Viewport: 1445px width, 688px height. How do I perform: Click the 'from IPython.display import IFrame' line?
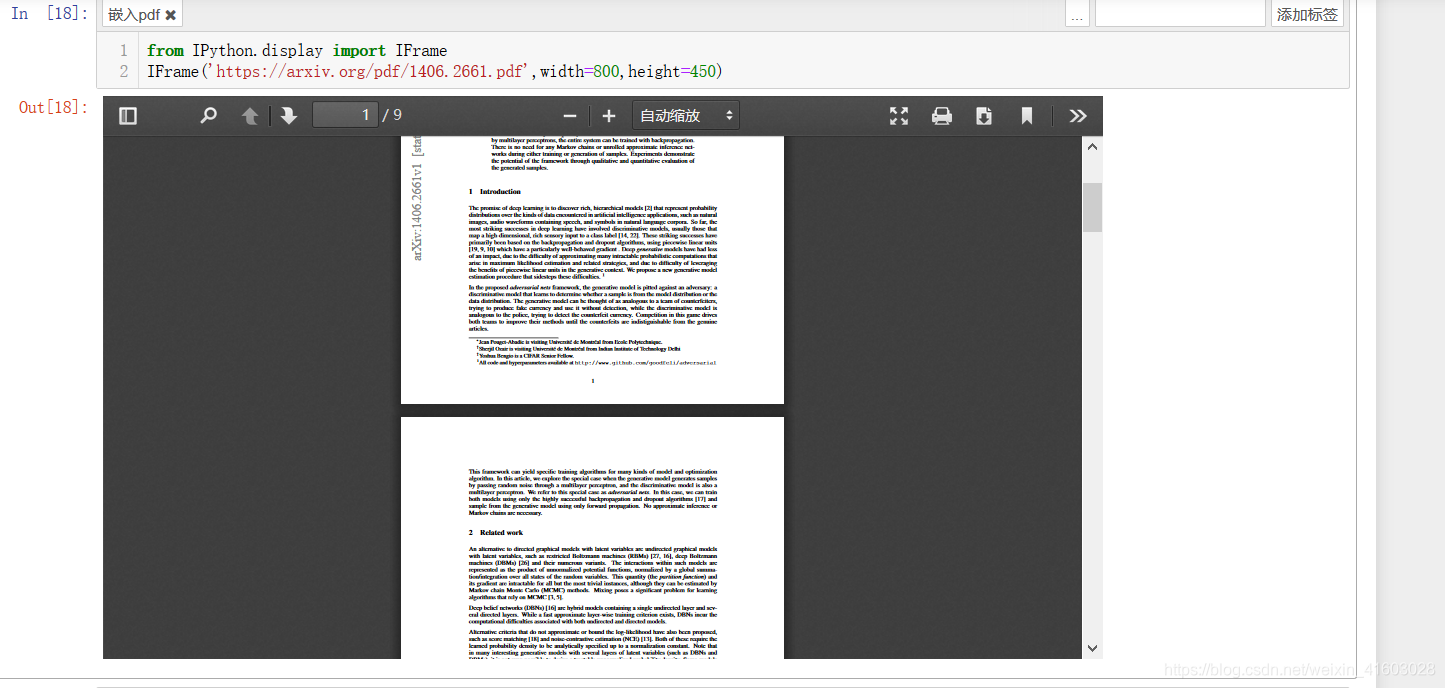pos(297,50)
